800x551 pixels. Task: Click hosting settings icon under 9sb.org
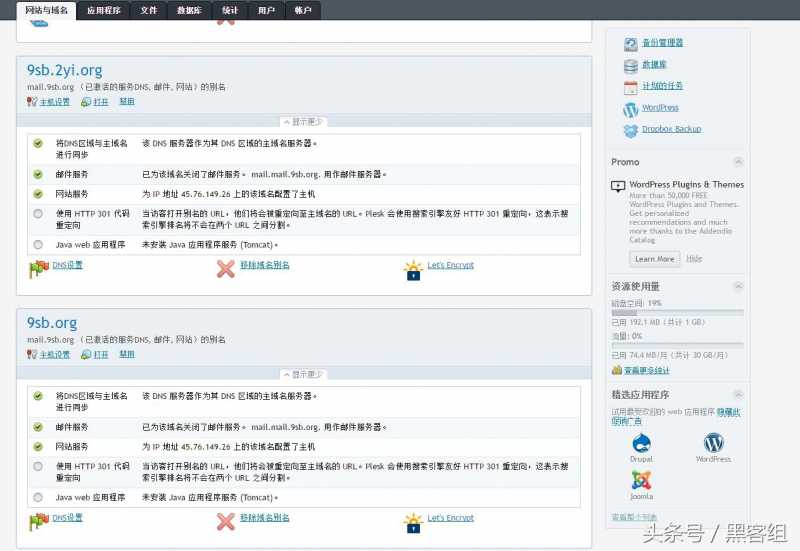coord(32,355)
